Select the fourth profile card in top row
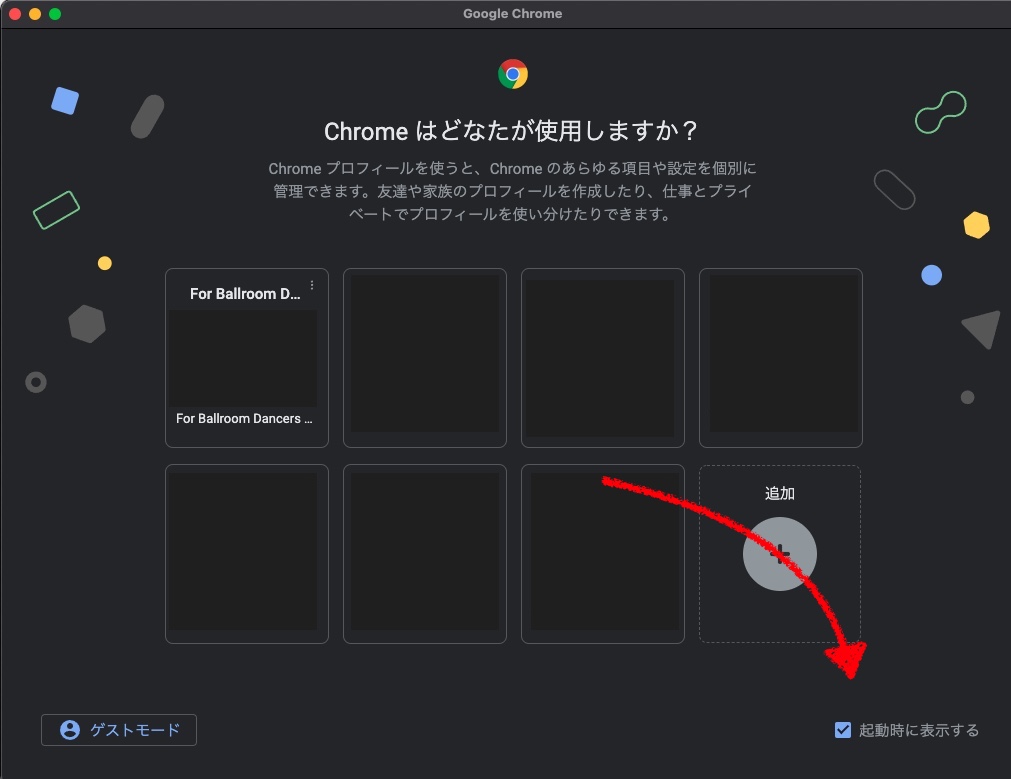Viewport: 1011px width, 779px height. point(780,358)
